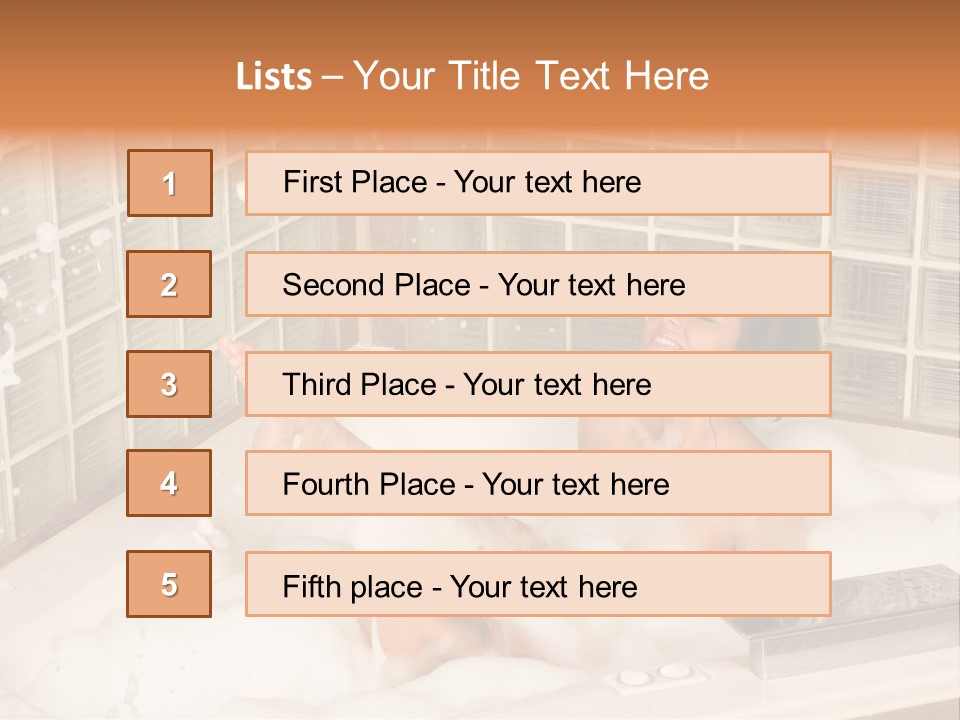Click 'Your Title Text Here' heading
The height and width of the screenshot is (720, 960).
[x=531, y=76]
